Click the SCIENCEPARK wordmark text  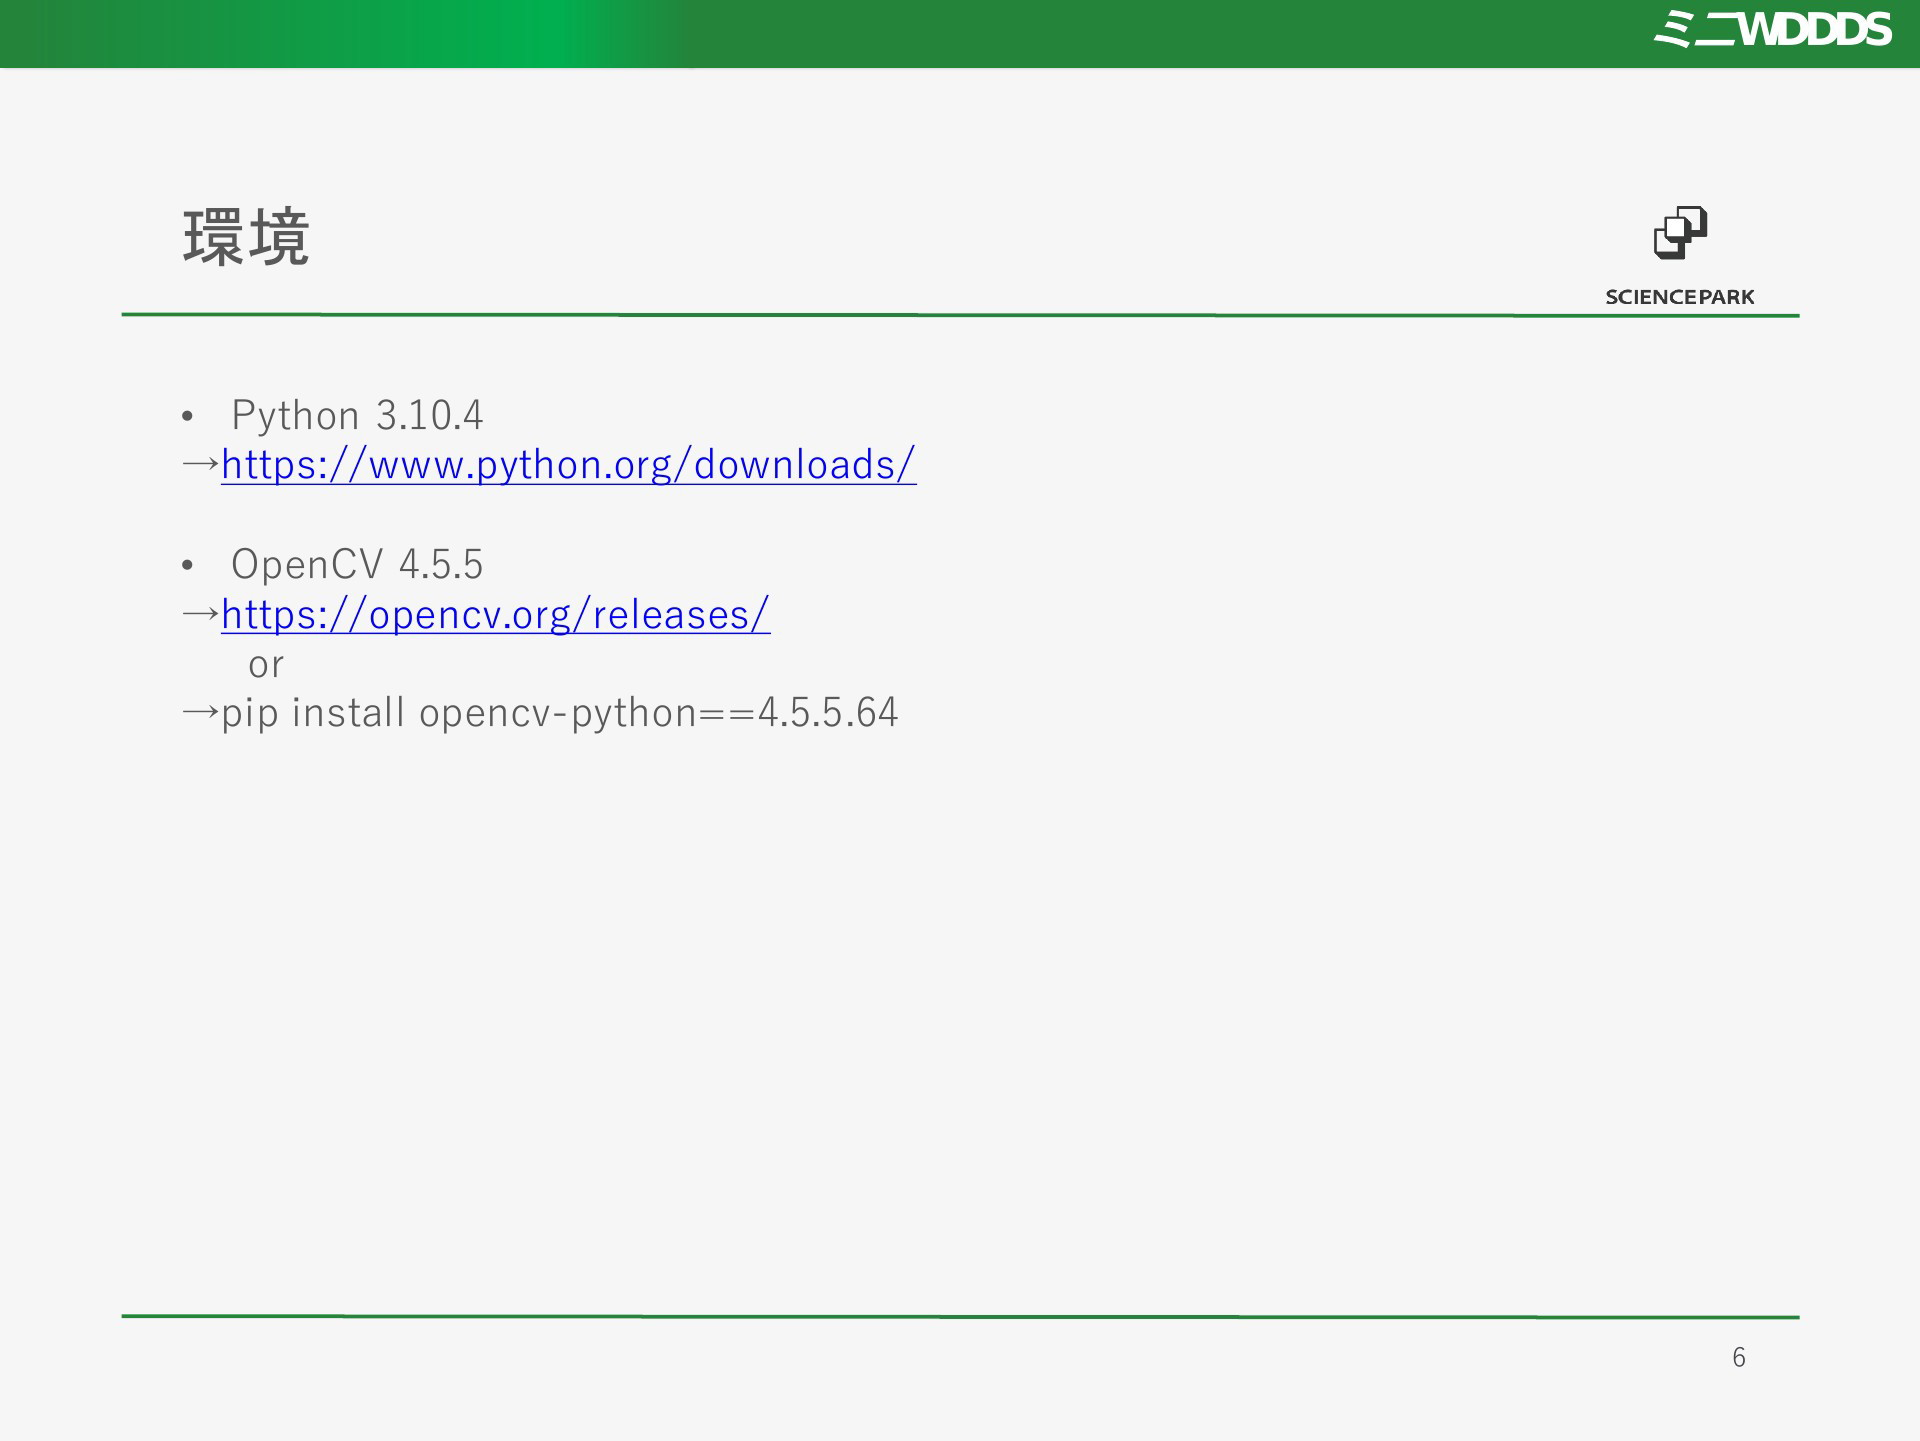coord(1680,297)
